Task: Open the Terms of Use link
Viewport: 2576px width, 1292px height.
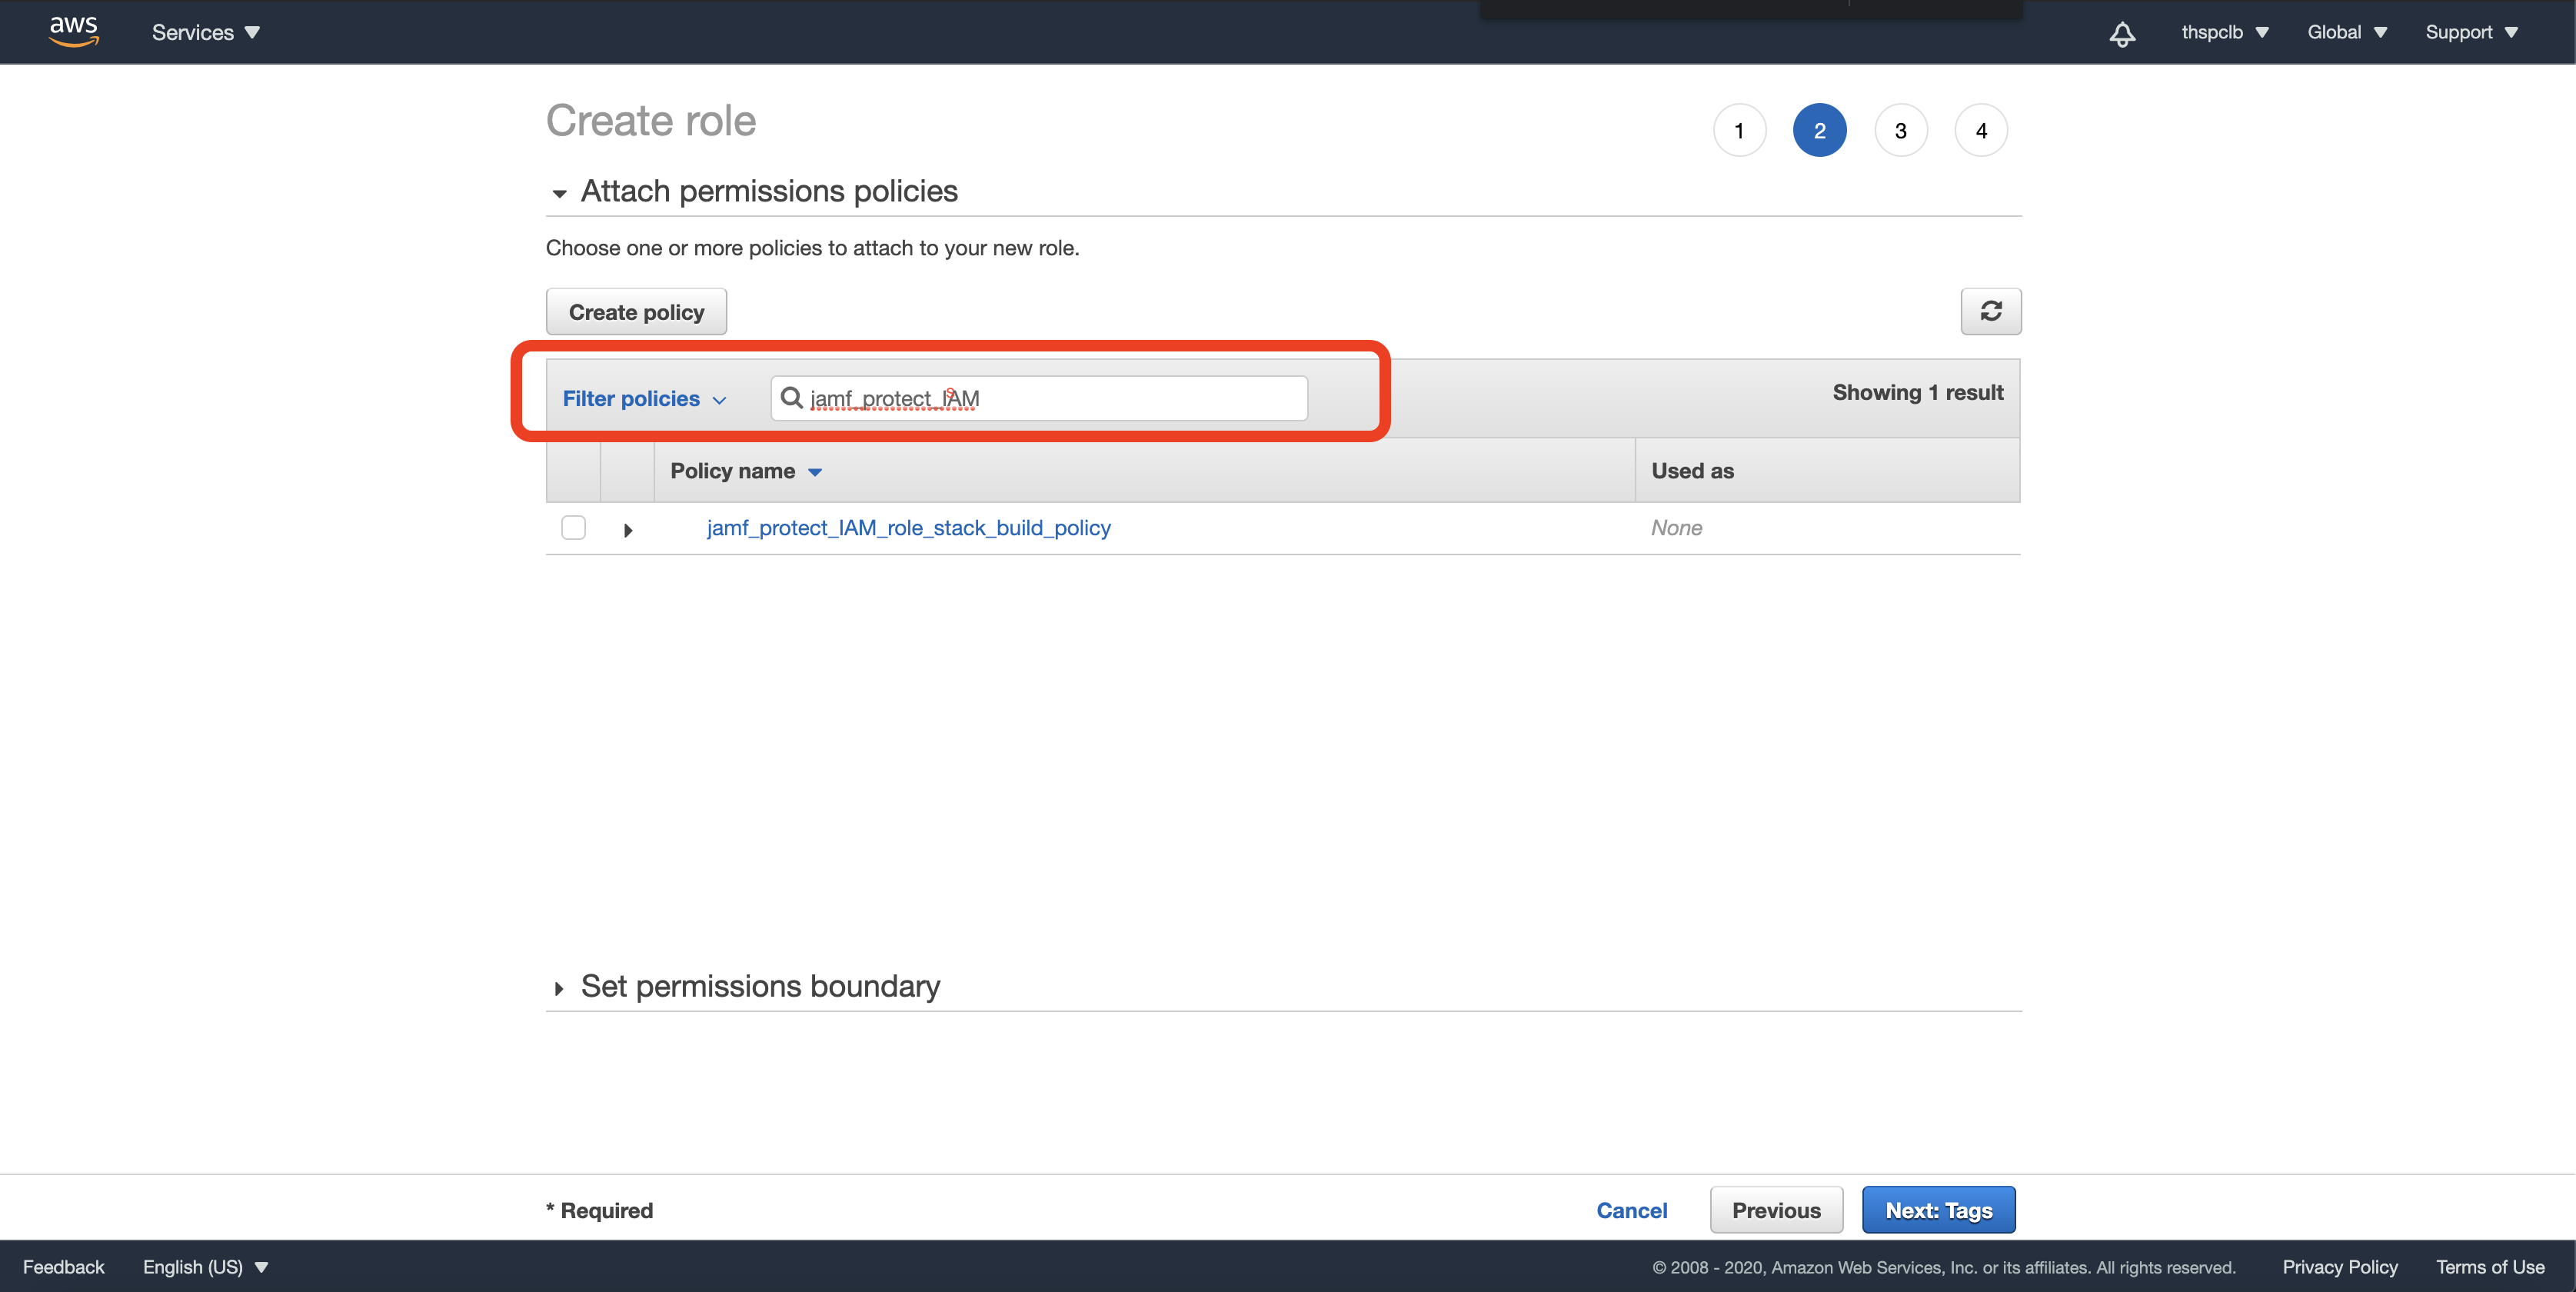Action: (x=2489, y=1266)
